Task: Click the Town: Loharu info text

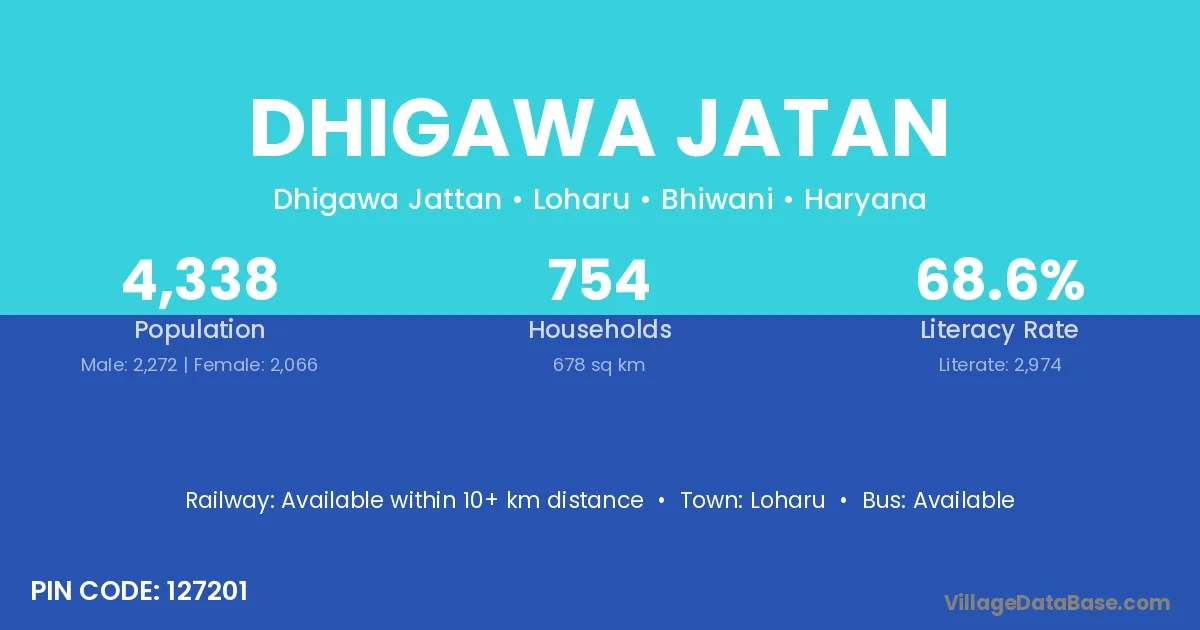Action: pos(752,500)
